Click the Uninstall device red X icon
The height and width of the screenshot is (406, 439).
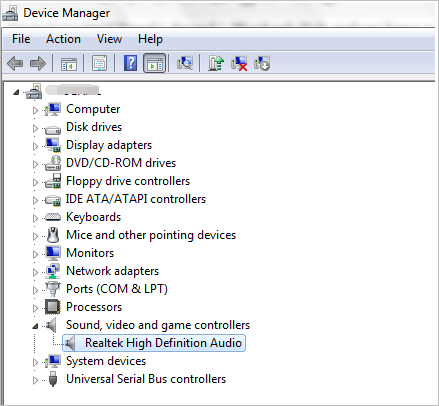tap(239, 63)
